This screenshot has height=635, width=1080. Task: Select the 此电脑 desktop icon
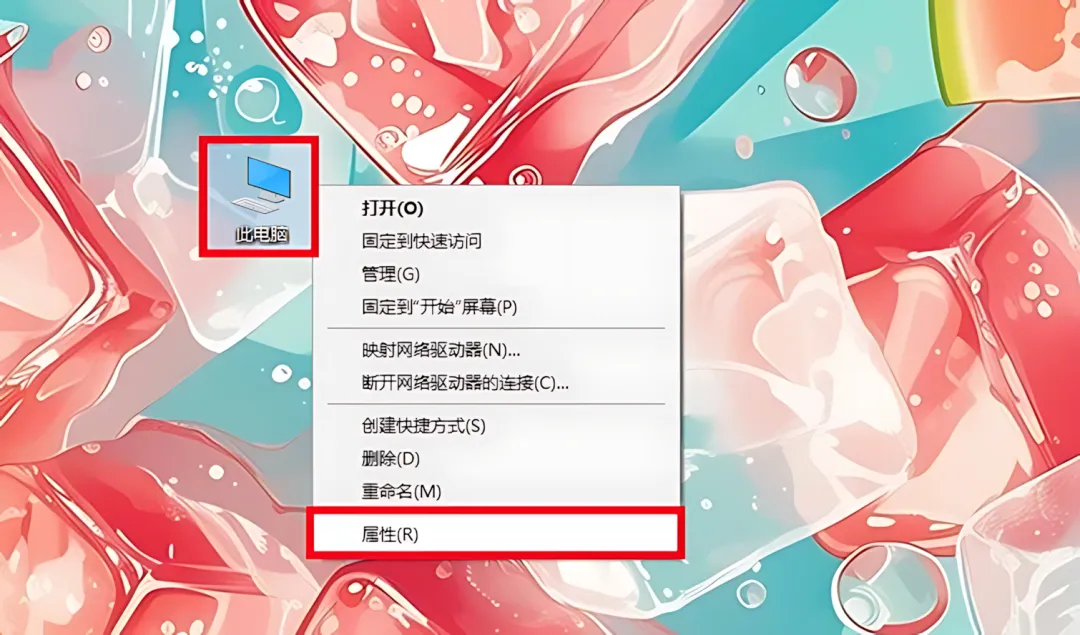(x=260, y=197)
